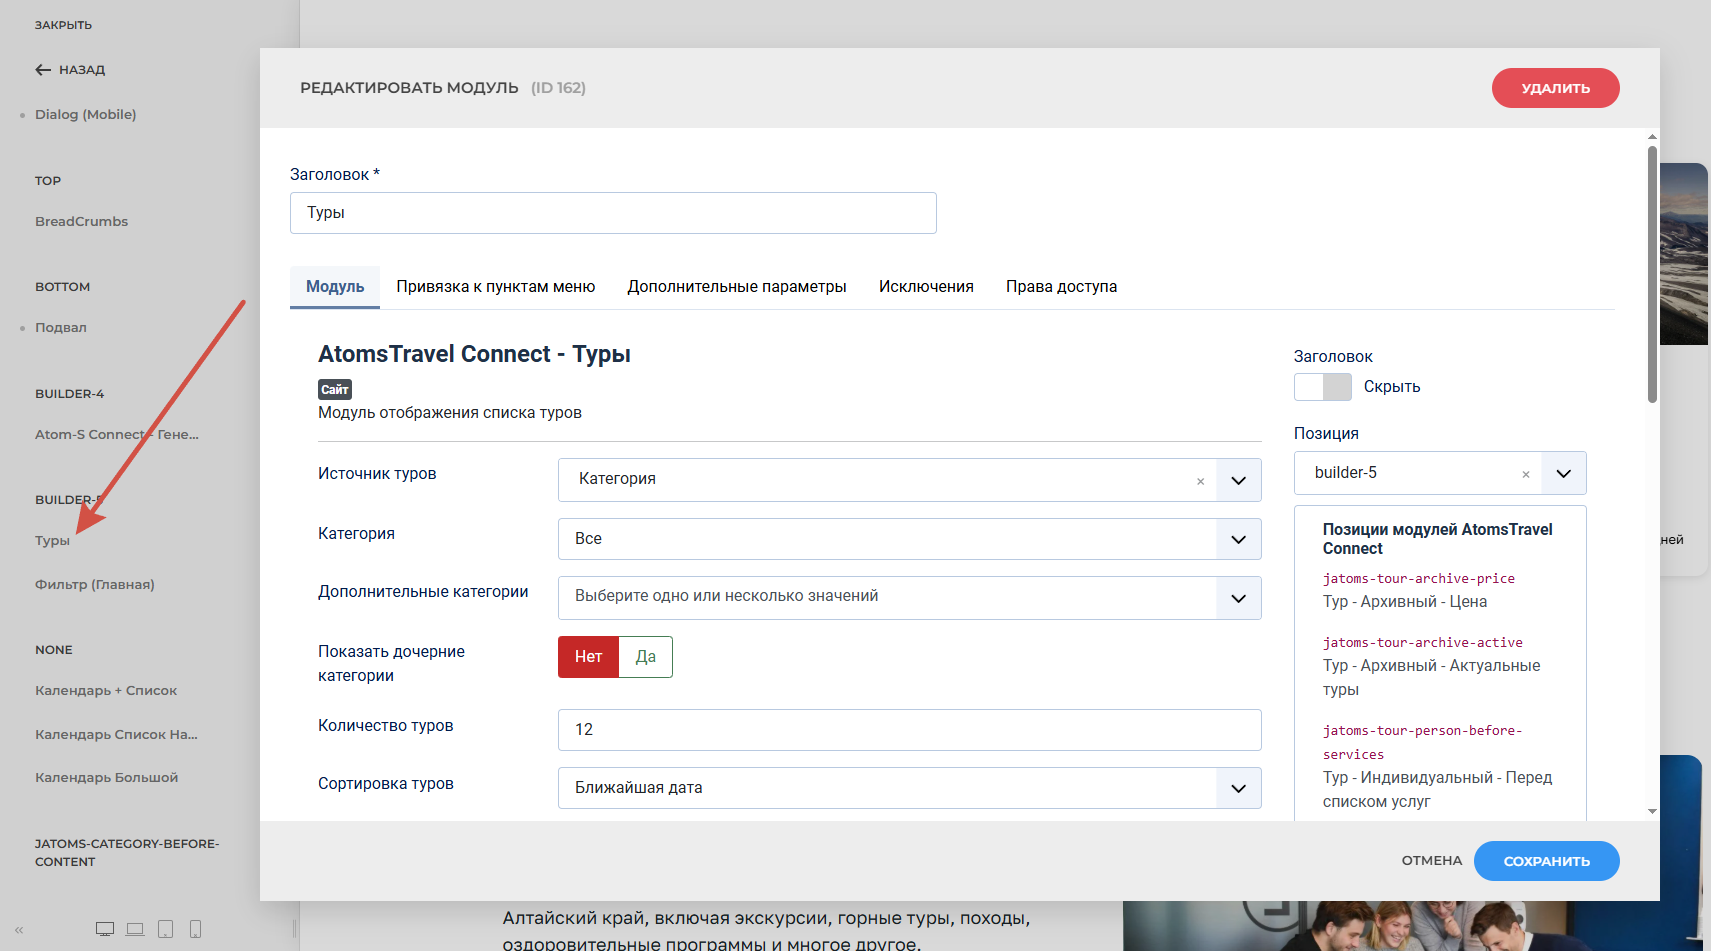Click the scrollbar down arrow in the modal
The width and height of the screenshot is (1711, 951).
pos(1652,811)
